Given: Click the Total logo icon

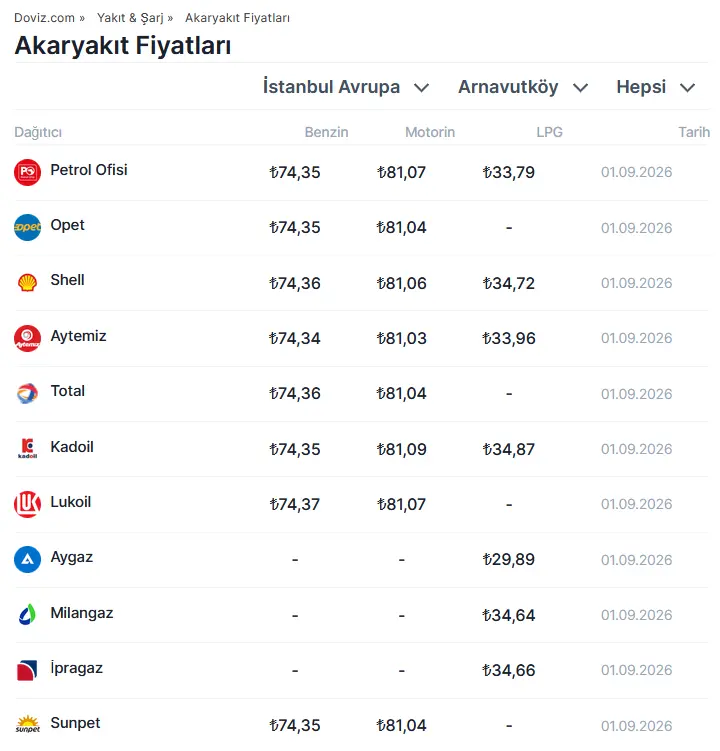Looking at the screenshot, I should (27, 394).
